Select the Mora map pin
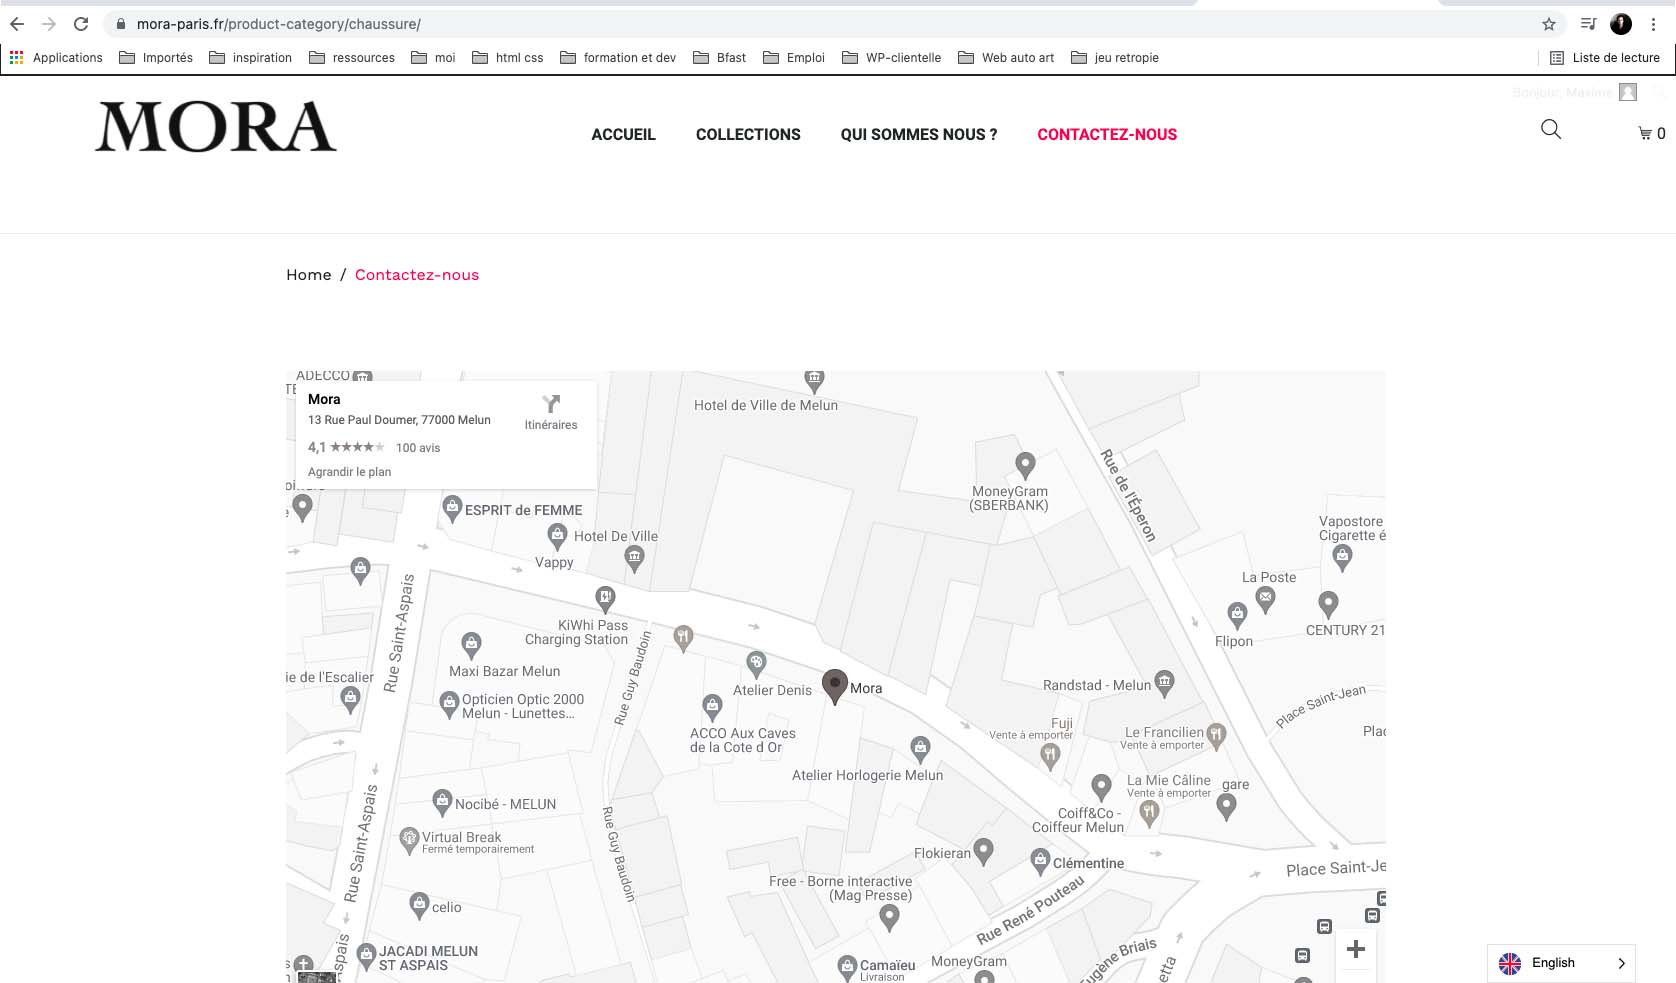Screen dimensions: 1676x983 tap(835, 687)
